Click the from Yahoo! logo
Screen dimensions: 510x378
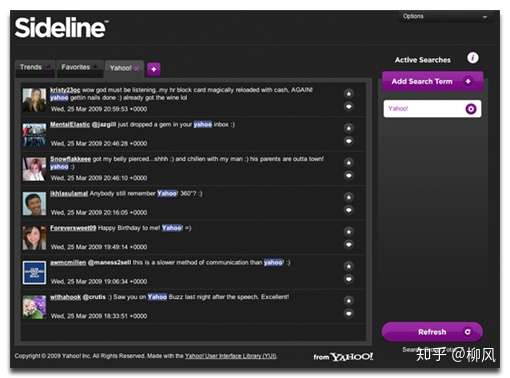343,357
